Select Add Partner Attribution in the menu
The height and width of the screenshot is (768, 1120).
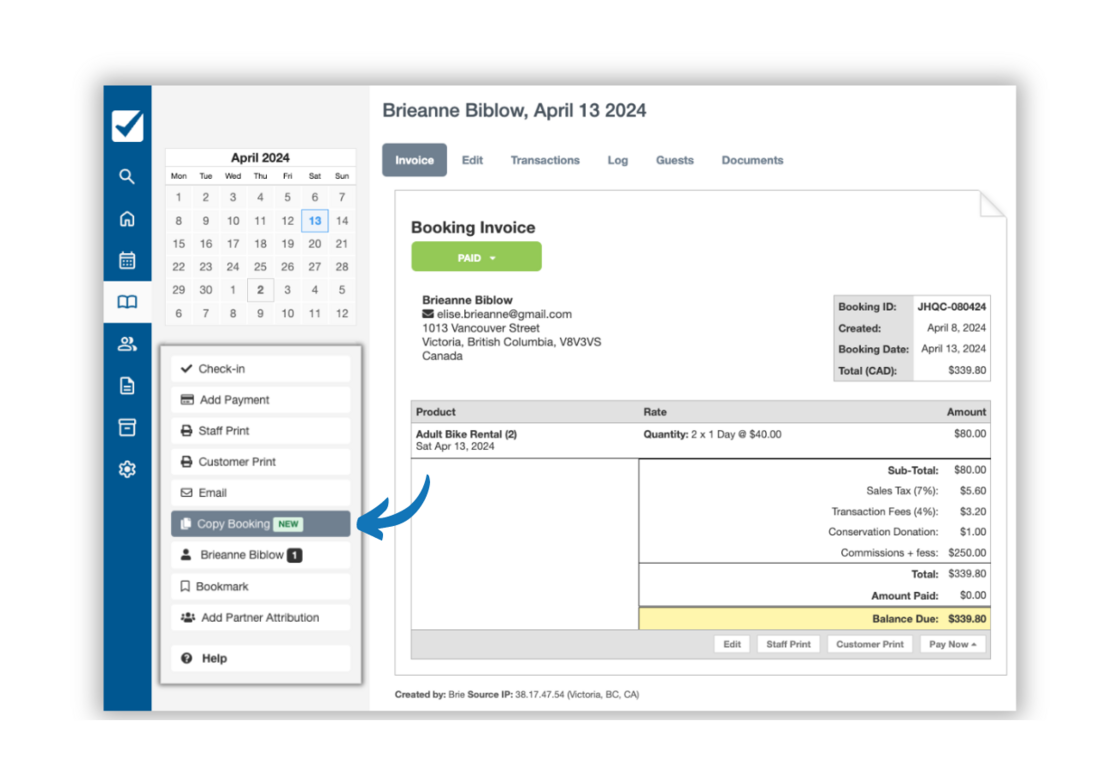click(x=260, y=617)
